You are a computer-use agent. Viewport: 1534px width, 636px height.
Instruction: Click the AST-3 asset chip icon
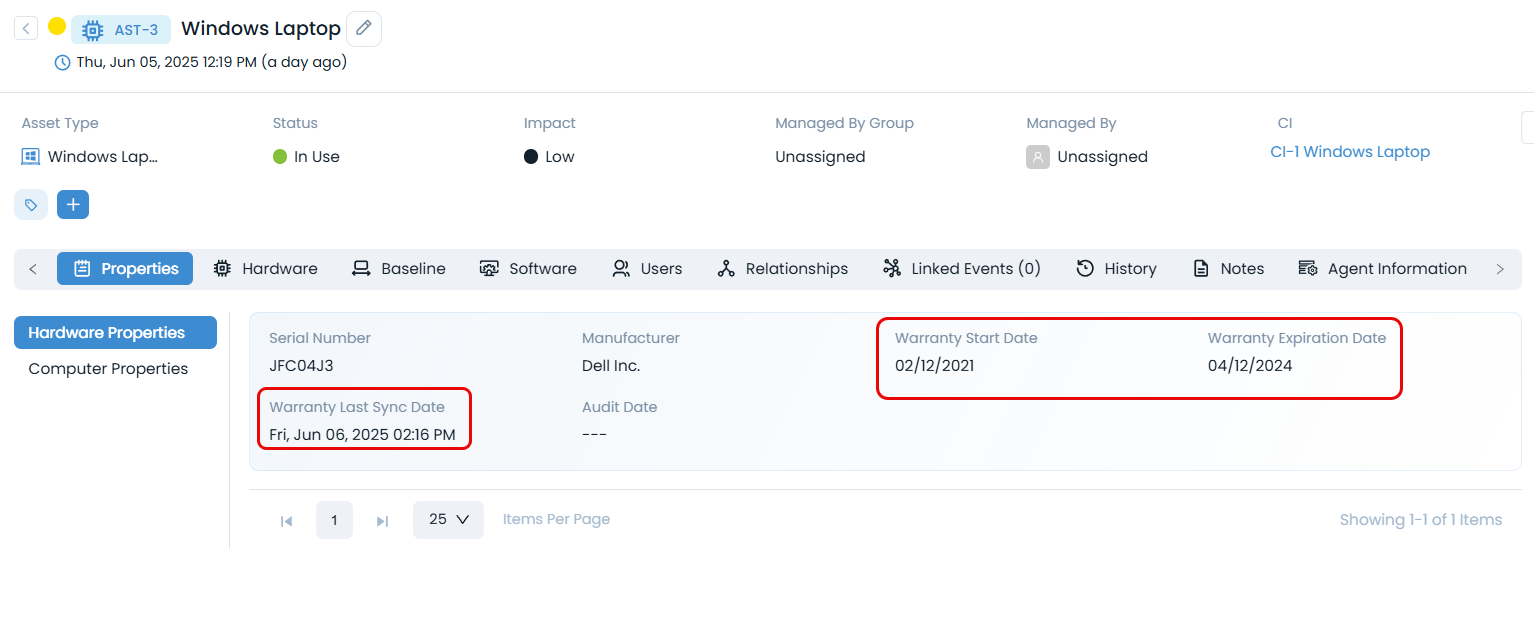93,30
